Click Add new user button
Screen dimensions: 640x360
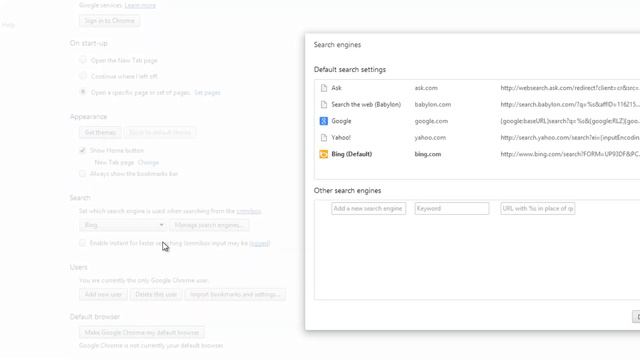[x=103, y=294]
